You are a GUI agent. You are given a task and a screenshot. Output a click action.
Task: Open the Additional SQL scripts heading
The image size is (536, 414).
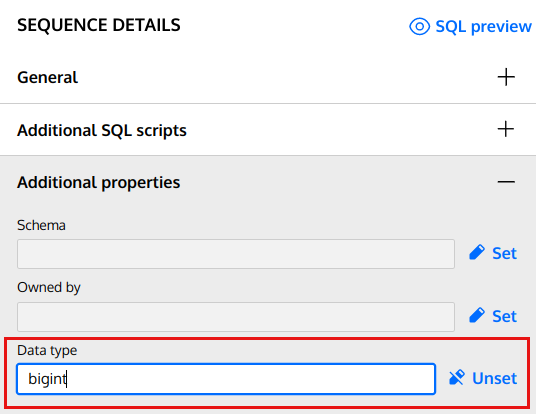click(102, 130)
